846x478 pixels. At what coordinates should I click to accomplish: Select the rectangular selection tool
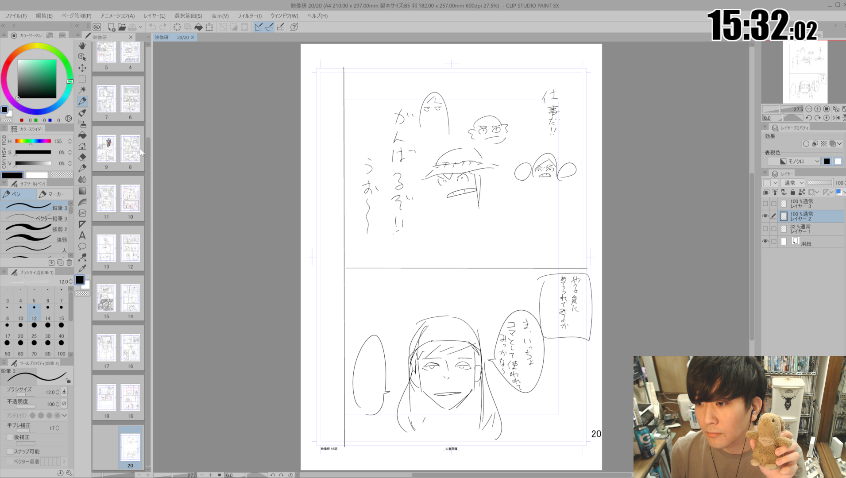coord(82,79)
